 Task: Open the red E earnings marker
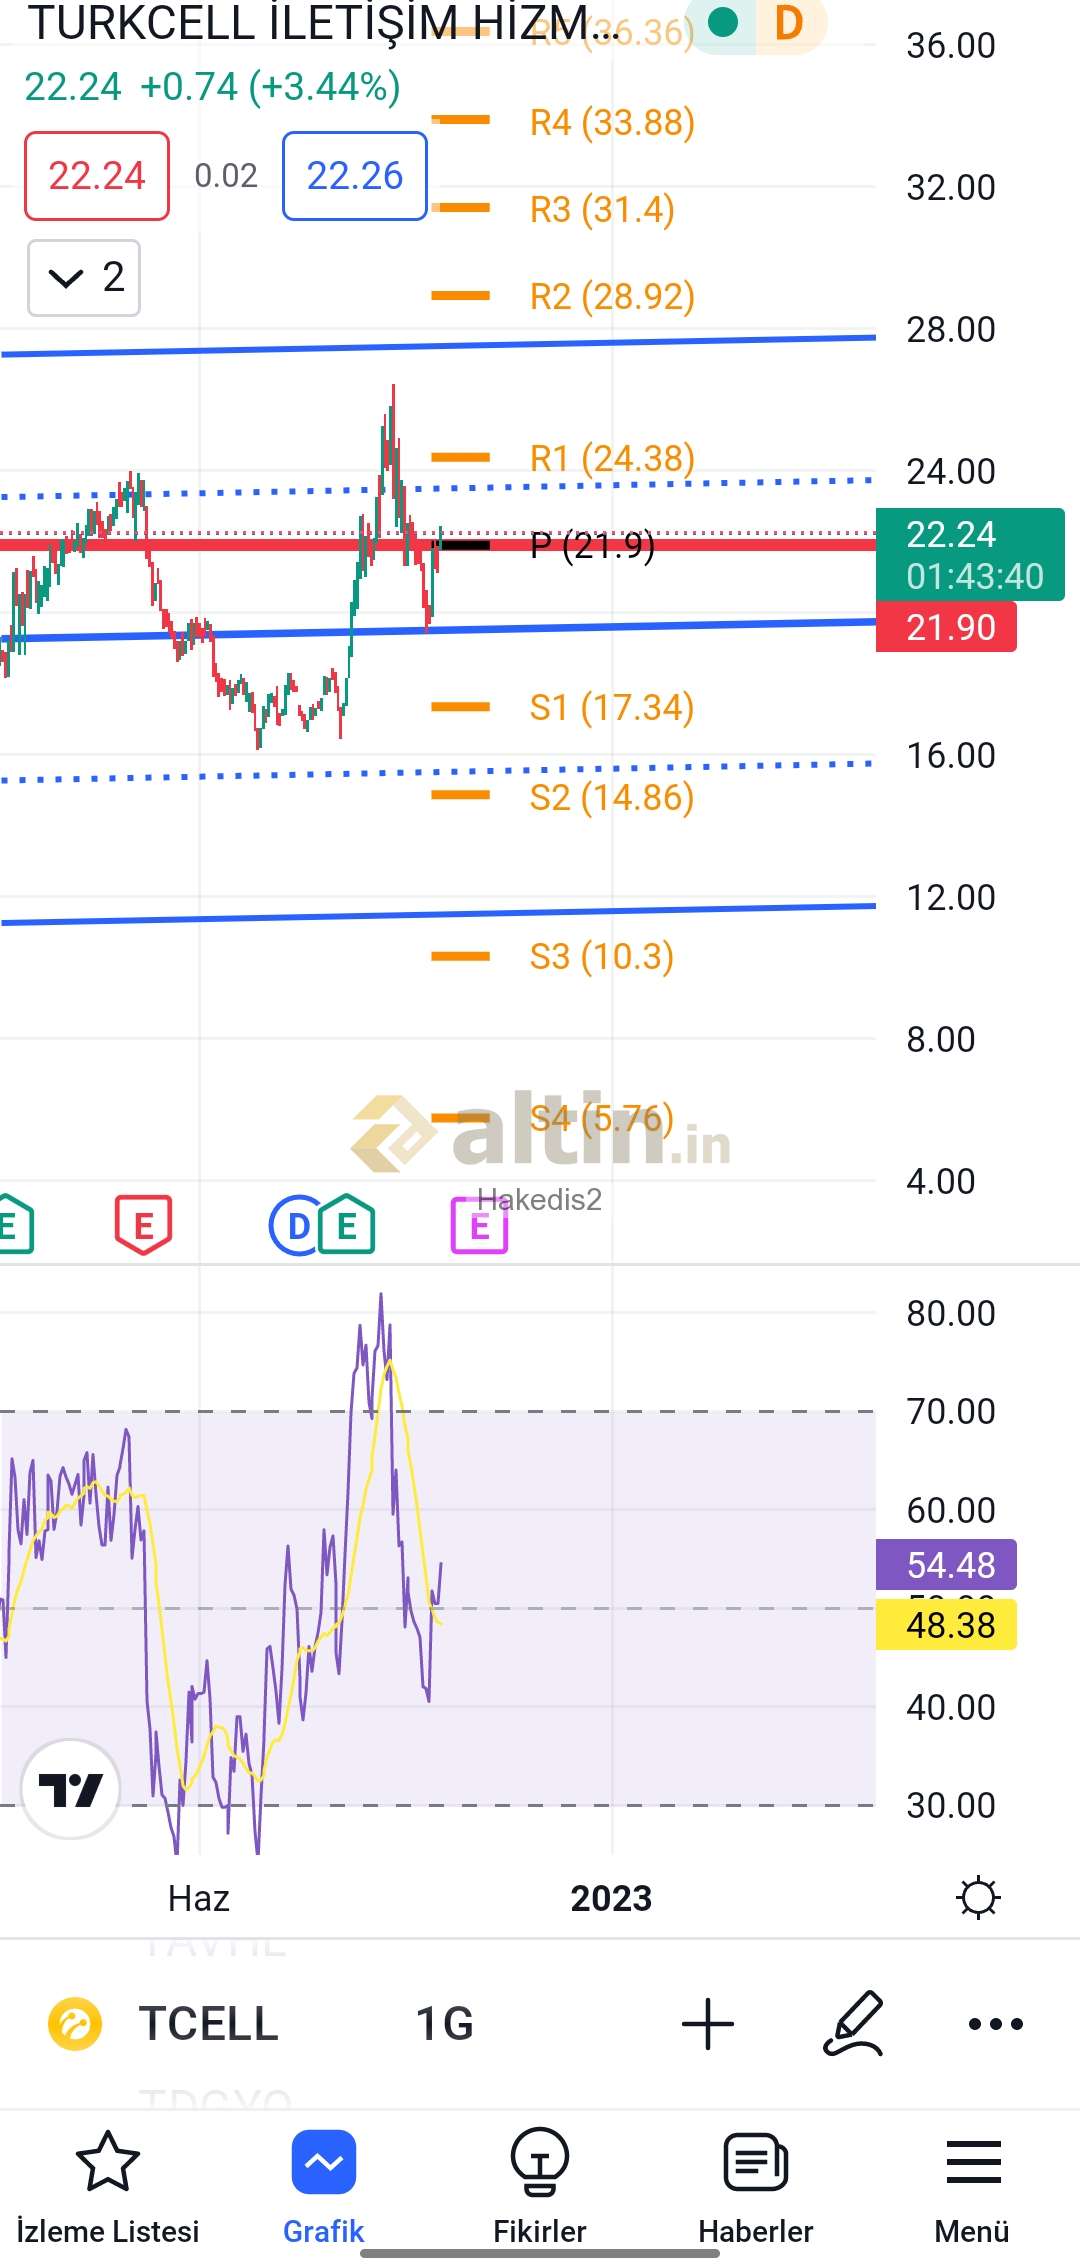[x=144, y=1224]
